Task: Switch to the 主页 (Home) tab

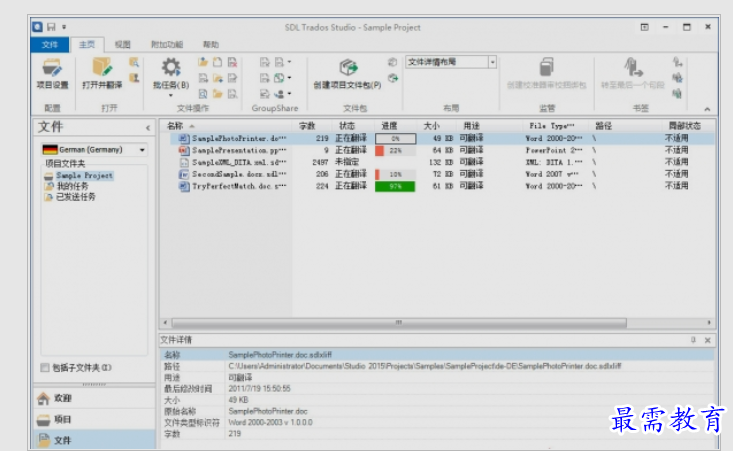Action: pos(86,44)
